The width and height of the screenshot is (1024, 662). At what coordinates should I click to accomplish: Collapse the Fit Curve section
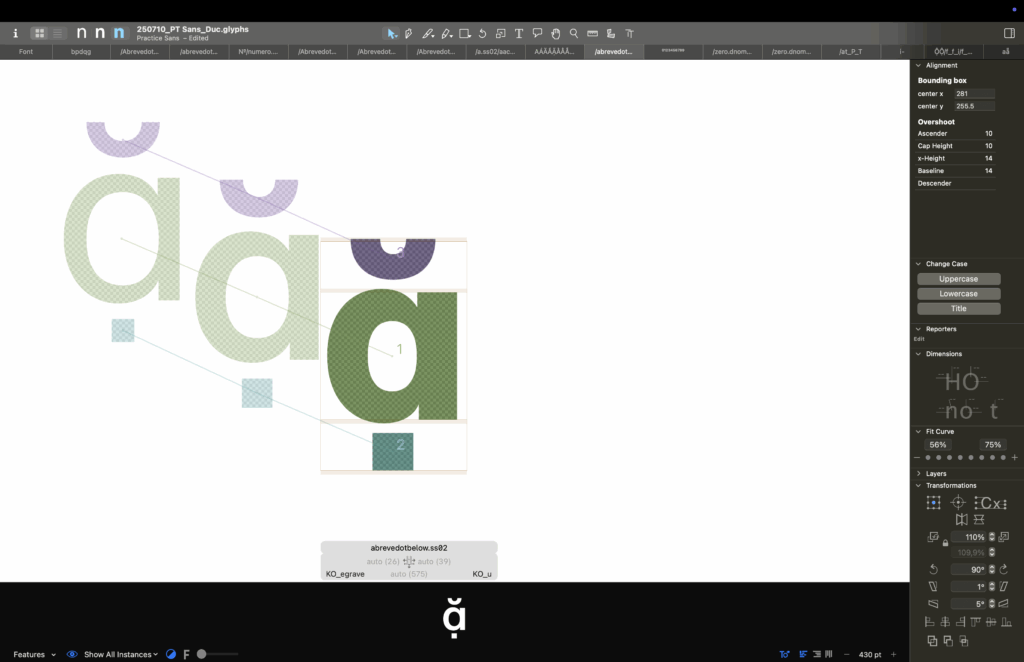tap(918, 432)
